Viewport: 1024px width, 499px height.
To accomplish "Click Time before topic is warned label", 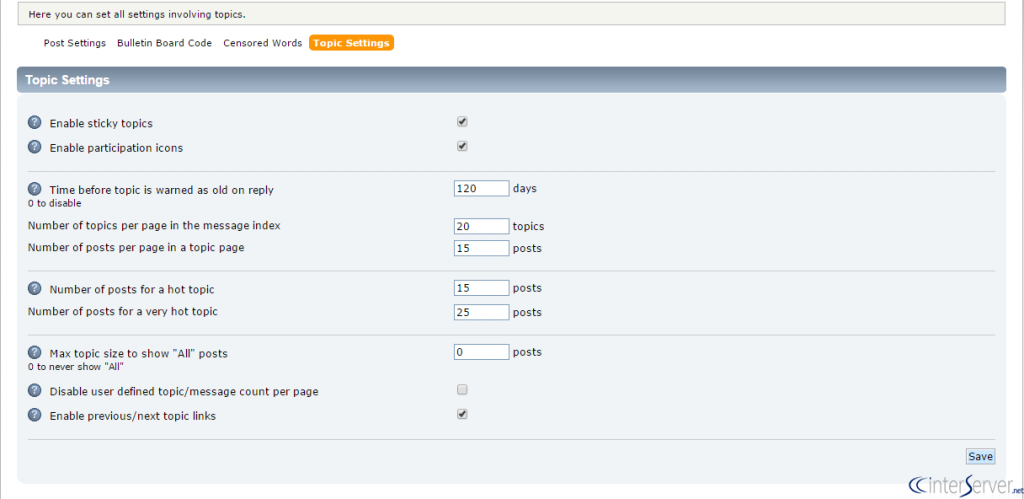I will click(161, 191).
